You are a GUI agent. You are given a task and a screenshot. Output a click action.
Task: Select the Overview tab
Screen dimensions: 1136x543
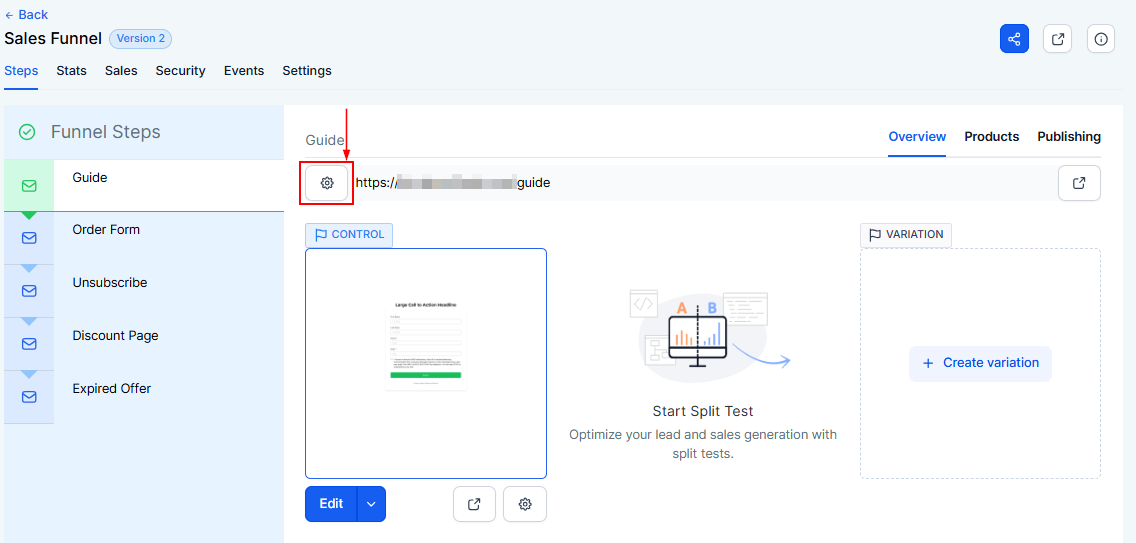click(917, 136)
